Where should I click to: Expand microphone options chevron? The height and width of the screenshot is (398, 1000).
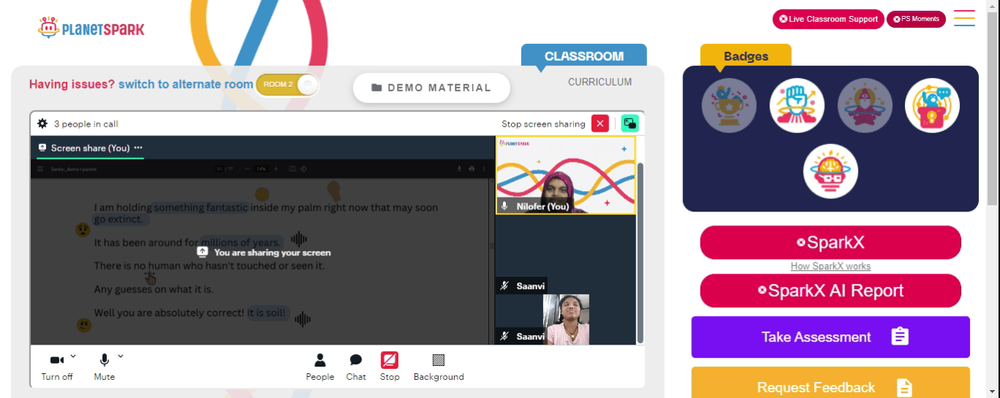121,356
